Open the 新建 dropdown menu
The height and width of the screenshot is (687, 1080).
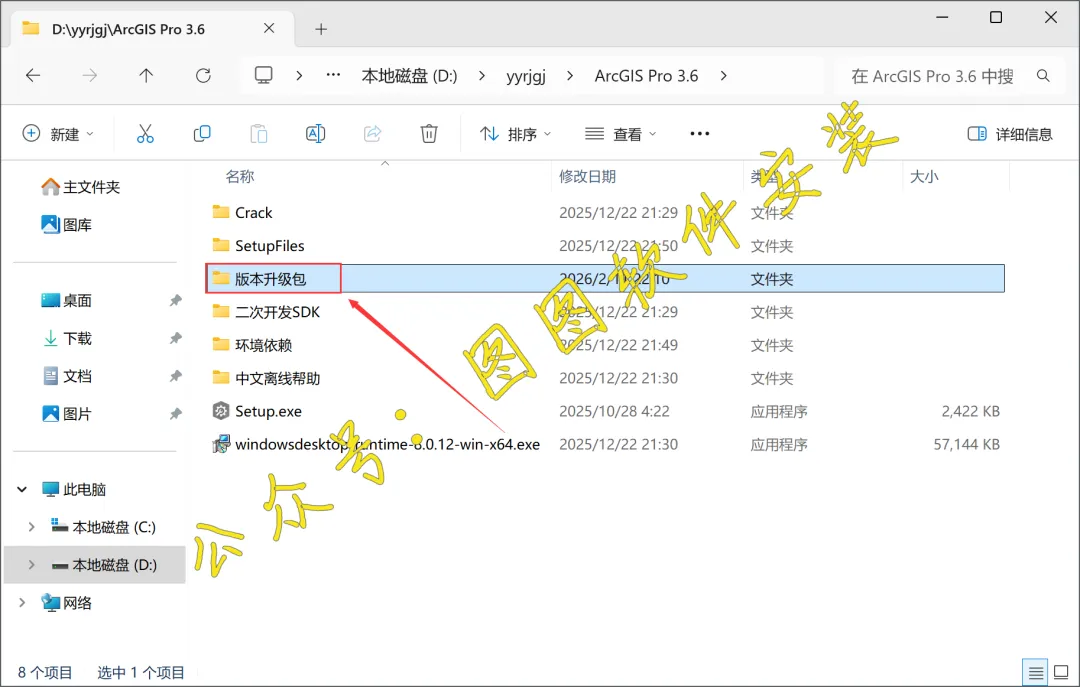point(59,134)
